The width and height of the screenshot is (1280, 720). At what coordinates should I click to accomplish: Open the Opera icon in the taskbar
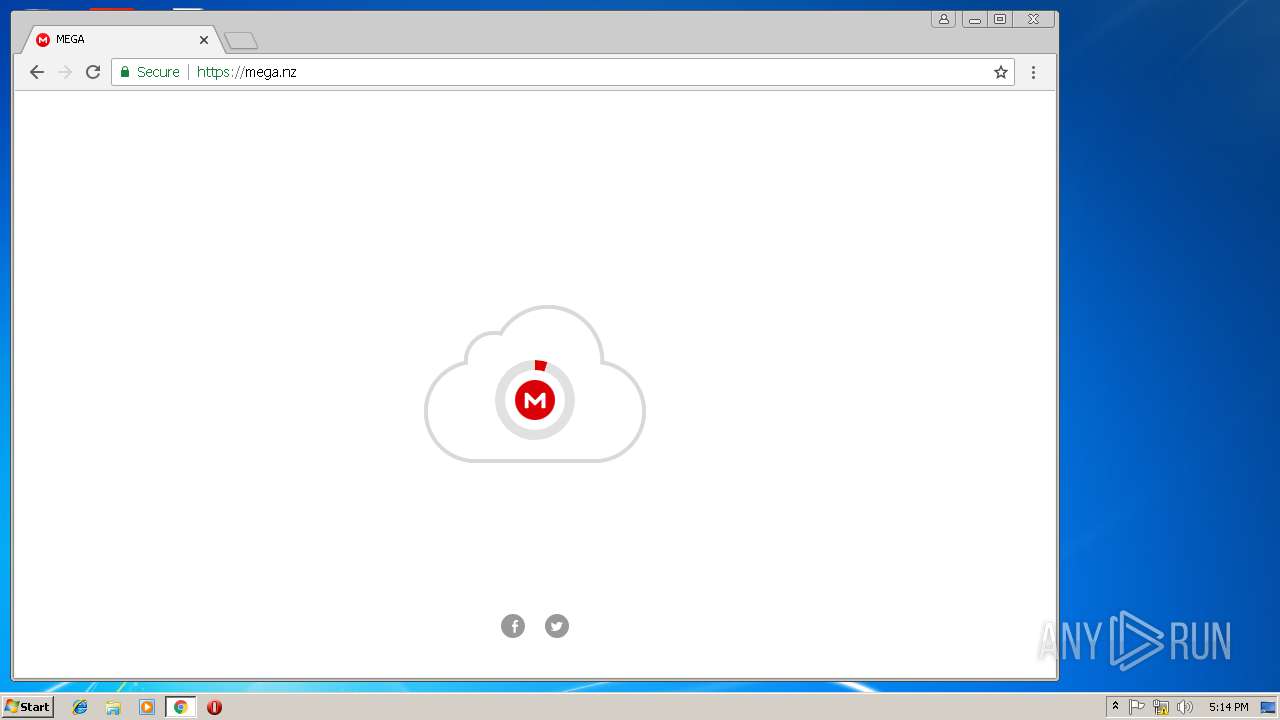(214, 707)
